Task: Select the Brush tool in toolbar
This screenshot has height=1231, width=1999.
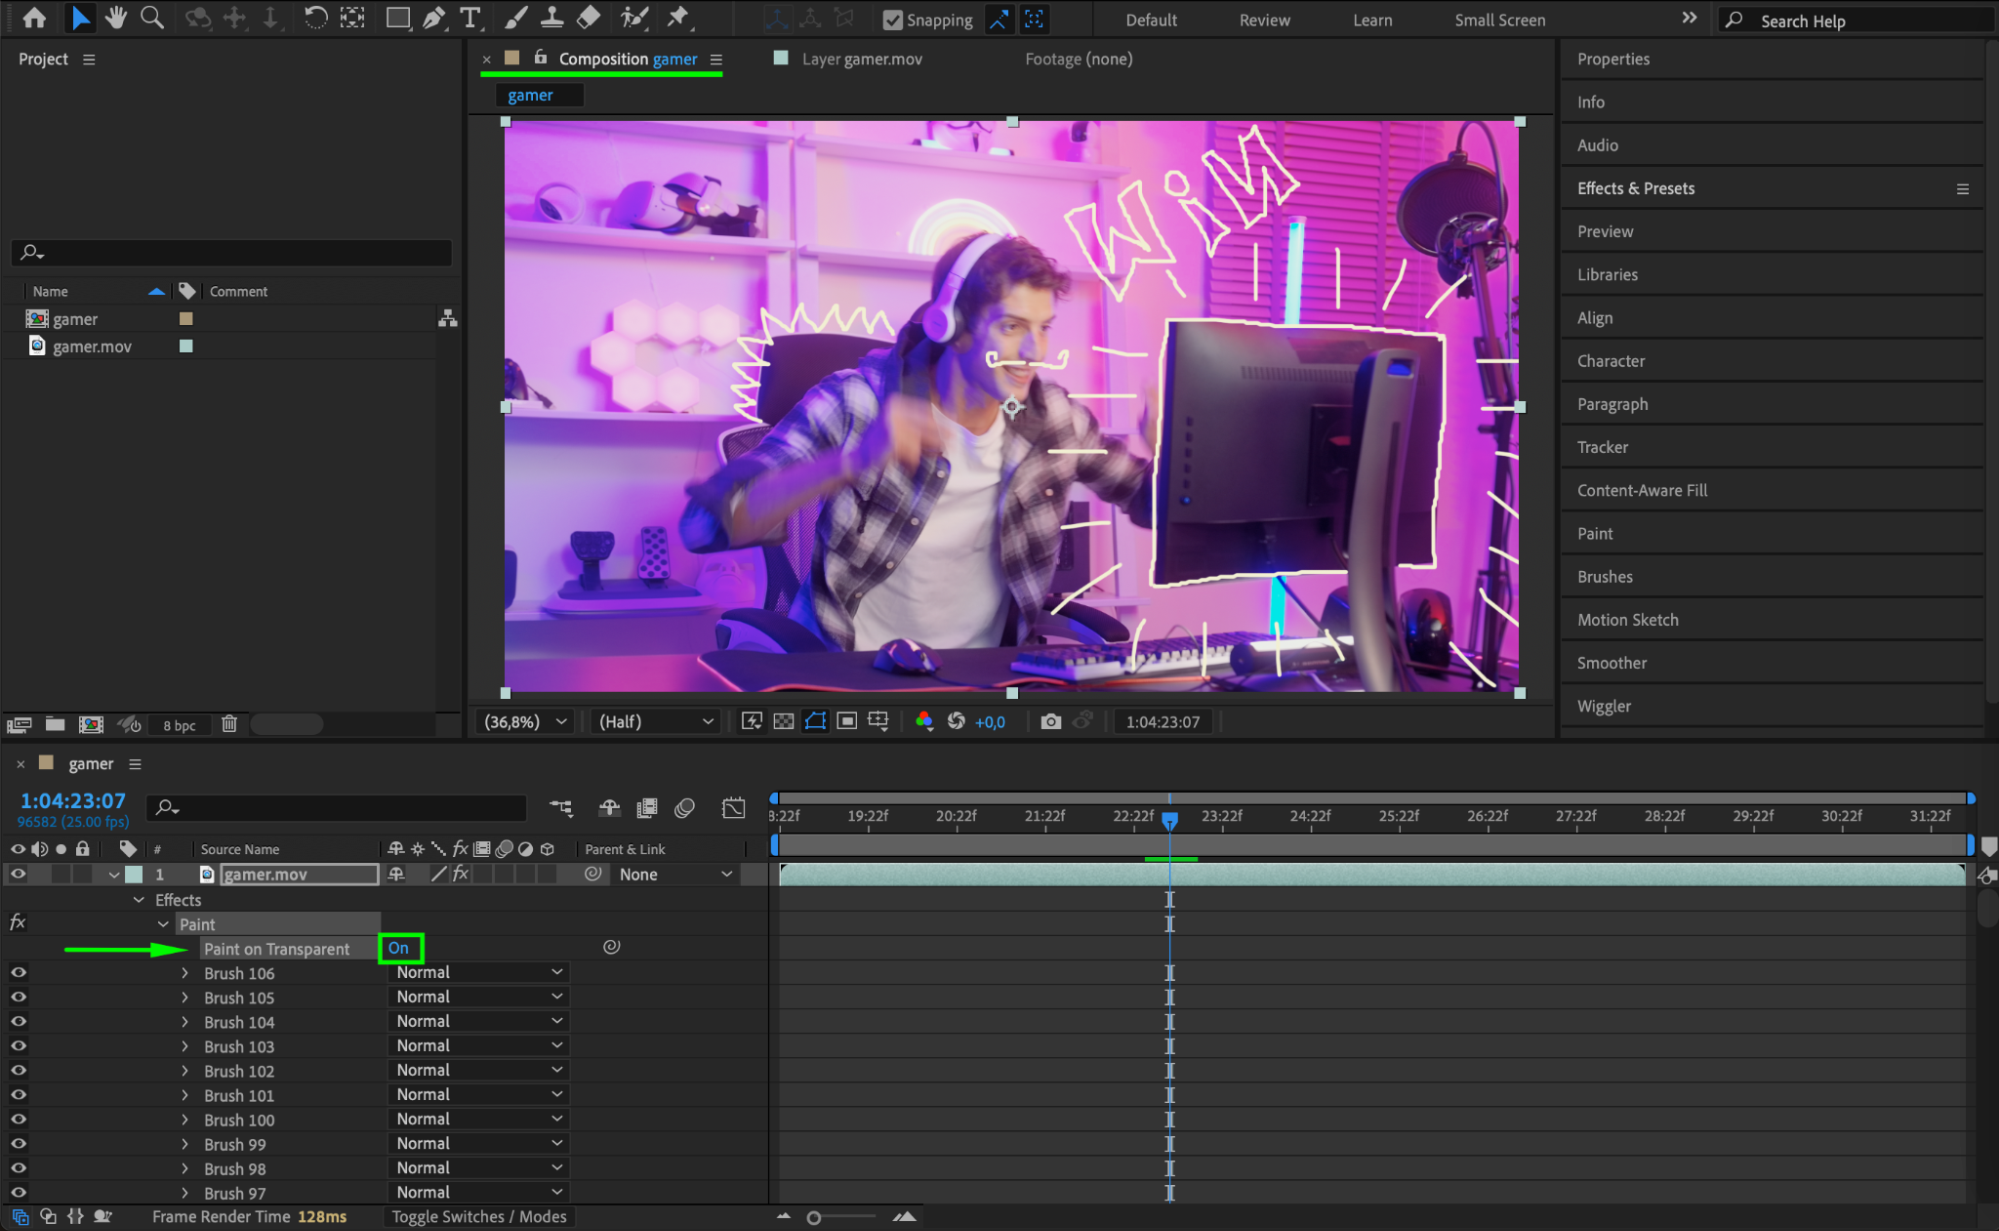Action: pos(516,17)
